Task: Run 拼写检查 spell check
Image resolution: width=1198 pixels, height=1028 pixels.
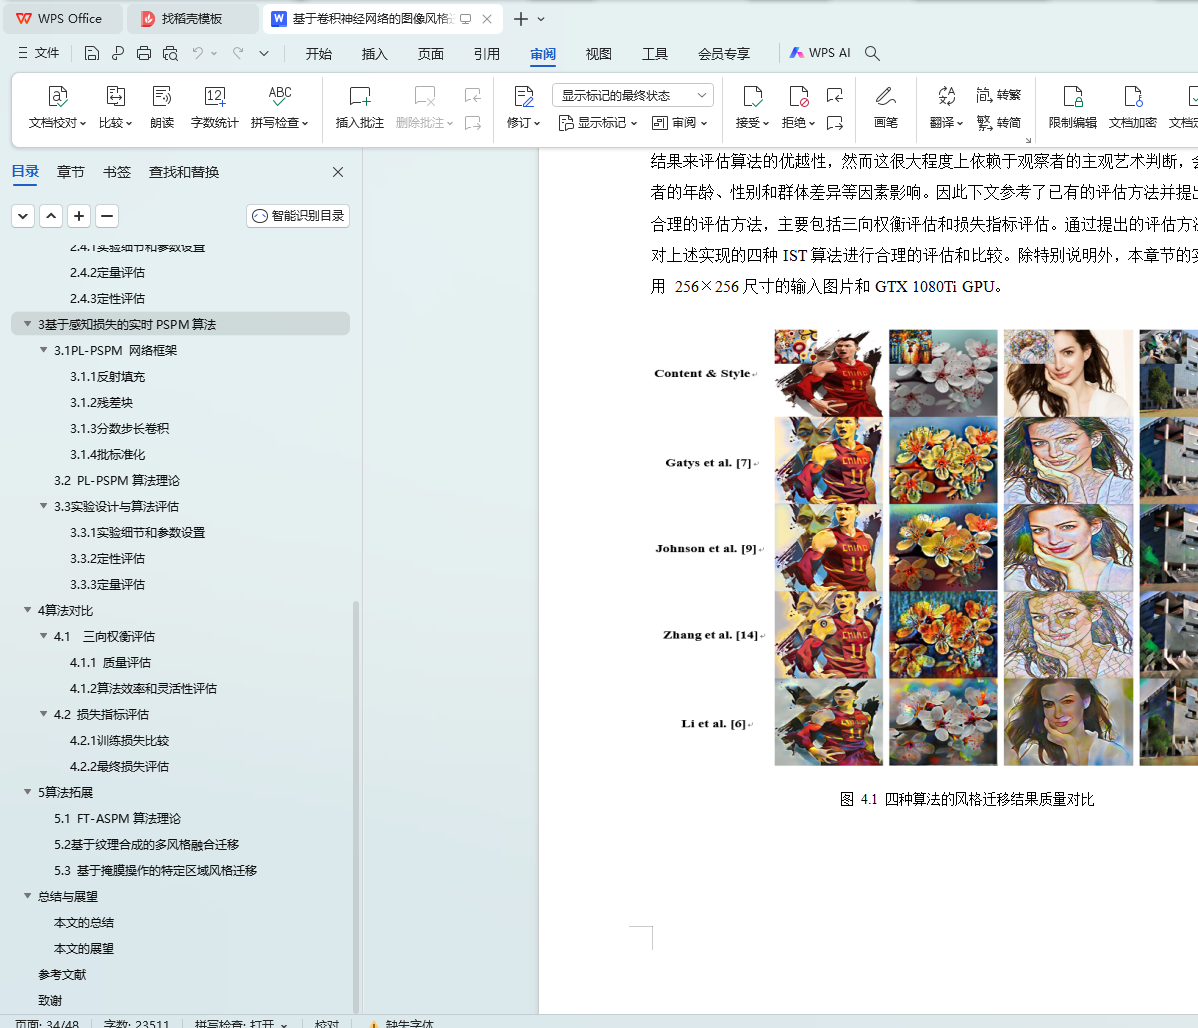Action: tap(280, 107)
